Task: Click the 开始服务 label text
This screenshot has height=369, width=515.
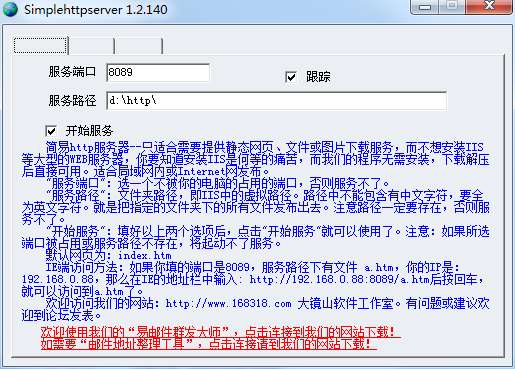Action: (x=89, y=131)
